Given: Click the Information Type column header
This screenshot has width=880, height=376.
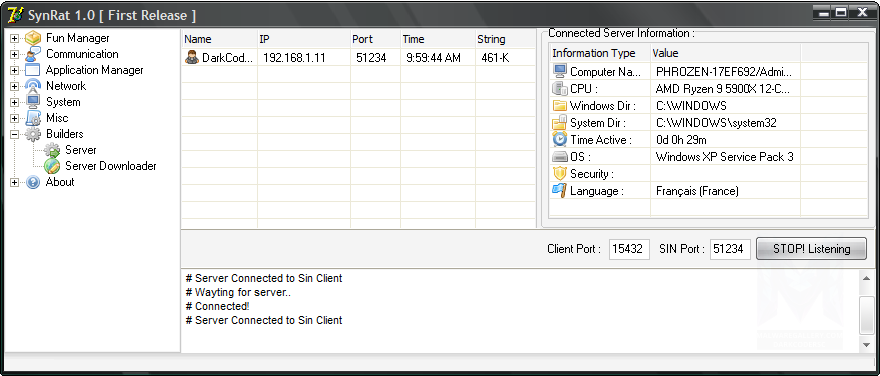Looking at the screenshot, I should [599, 53].
